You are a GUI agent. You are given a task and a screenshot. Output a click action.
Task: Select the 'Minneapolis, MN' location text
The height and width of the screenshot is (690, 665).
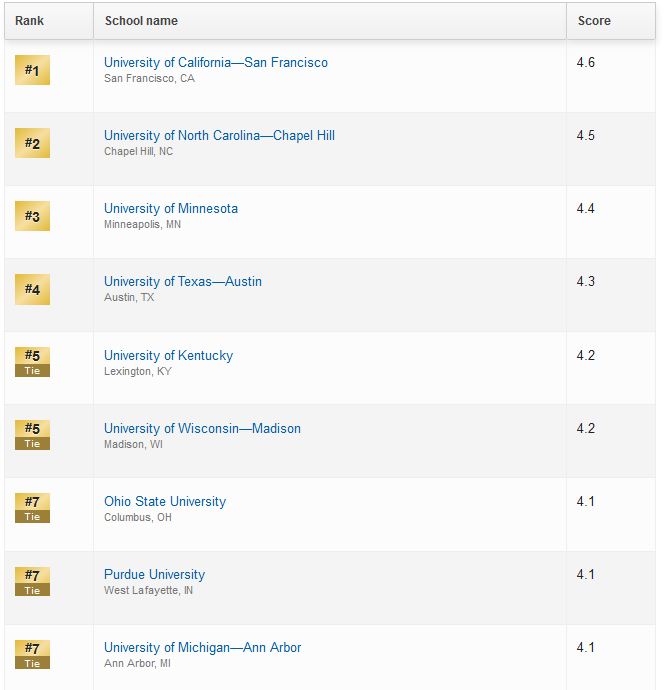(x=142, y=224)
